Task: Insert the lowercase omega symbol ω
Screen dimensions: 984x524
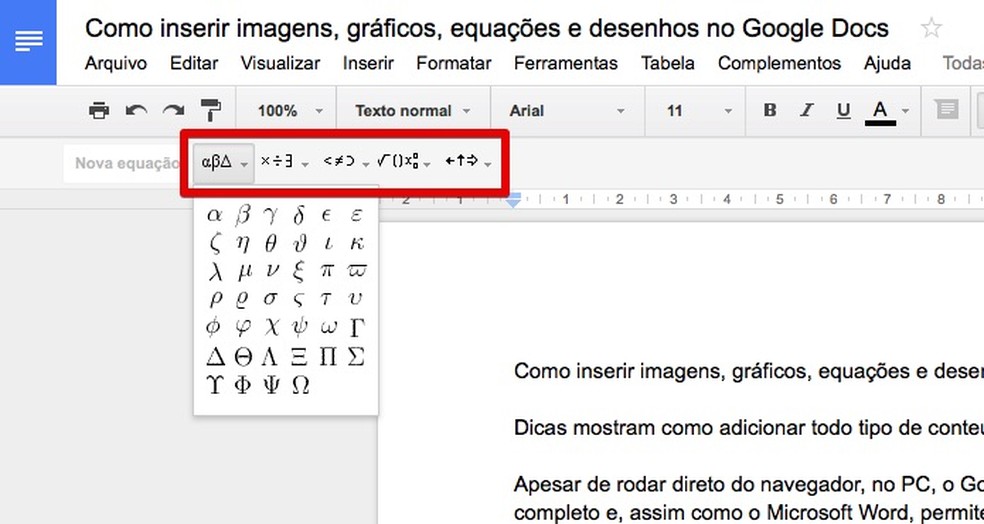Action: point(328,328)
